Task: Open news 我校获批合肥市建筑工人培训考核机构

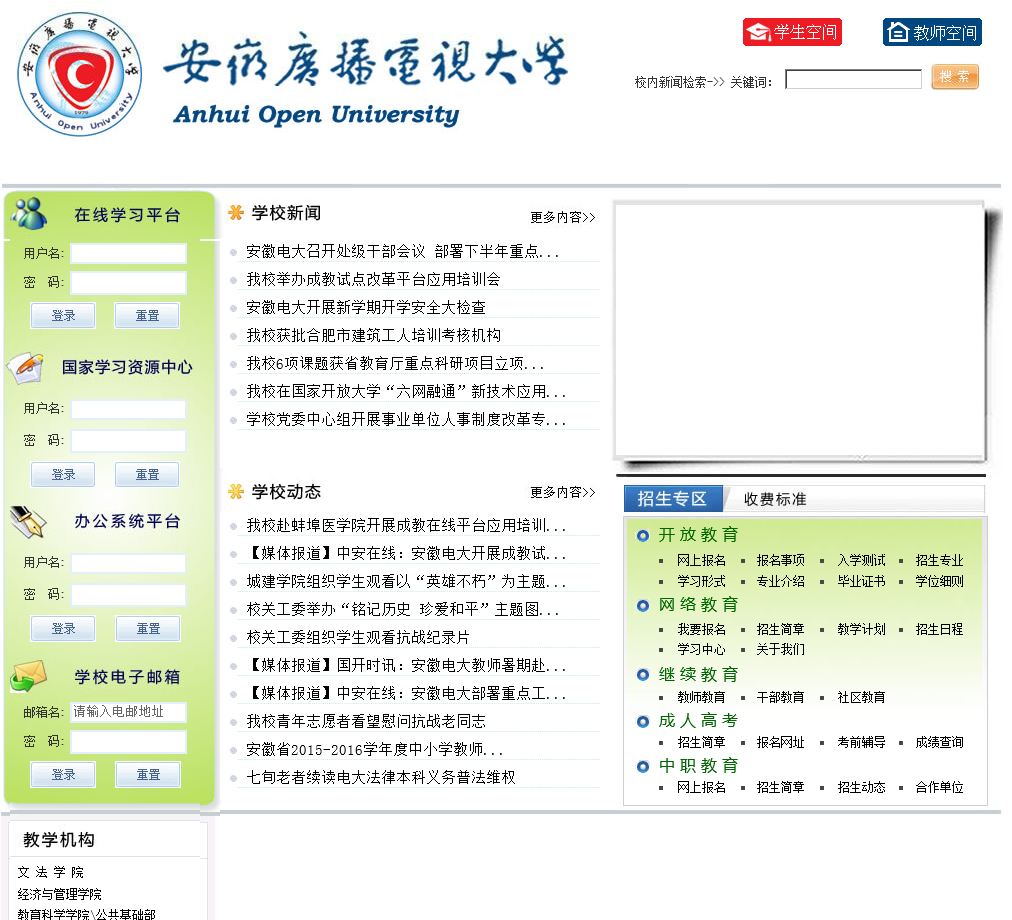Action: (x=373, y=335)
